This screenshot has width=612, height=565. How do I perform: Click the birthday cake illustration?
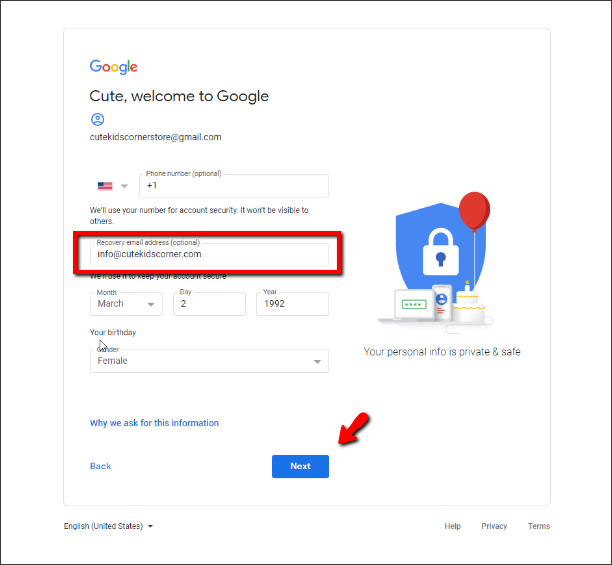(470, 304)
